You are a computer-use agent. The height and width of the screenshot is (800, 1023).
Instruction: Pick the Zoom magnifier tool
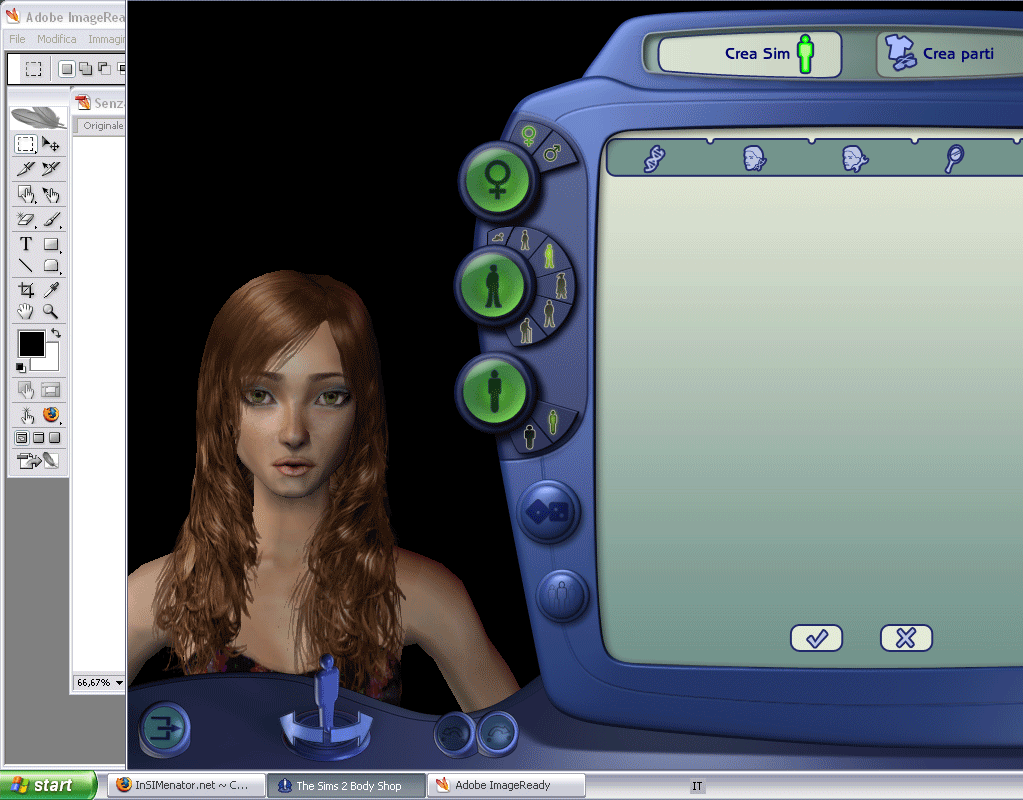[x=51, y=312]
